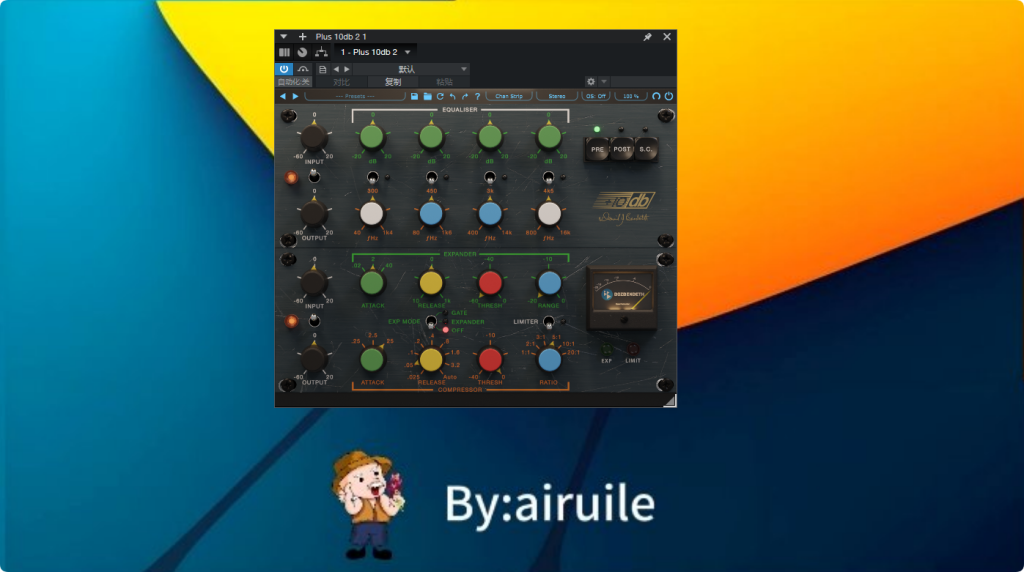Flip the 4k5 band toggle switch

(x=549, y=177)
